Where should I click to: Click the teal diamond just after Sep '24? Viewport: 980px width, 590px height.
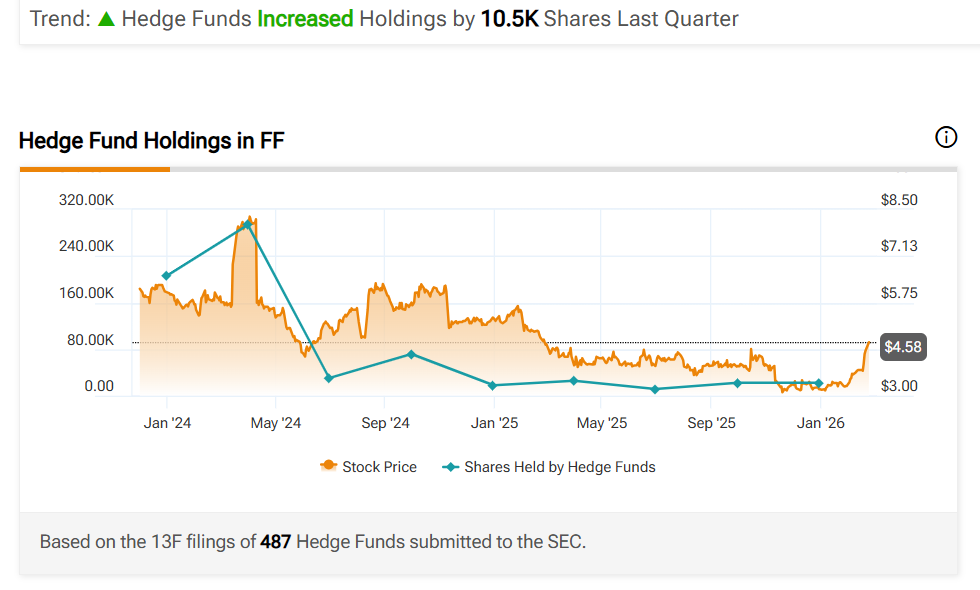(x=411, y=354)
